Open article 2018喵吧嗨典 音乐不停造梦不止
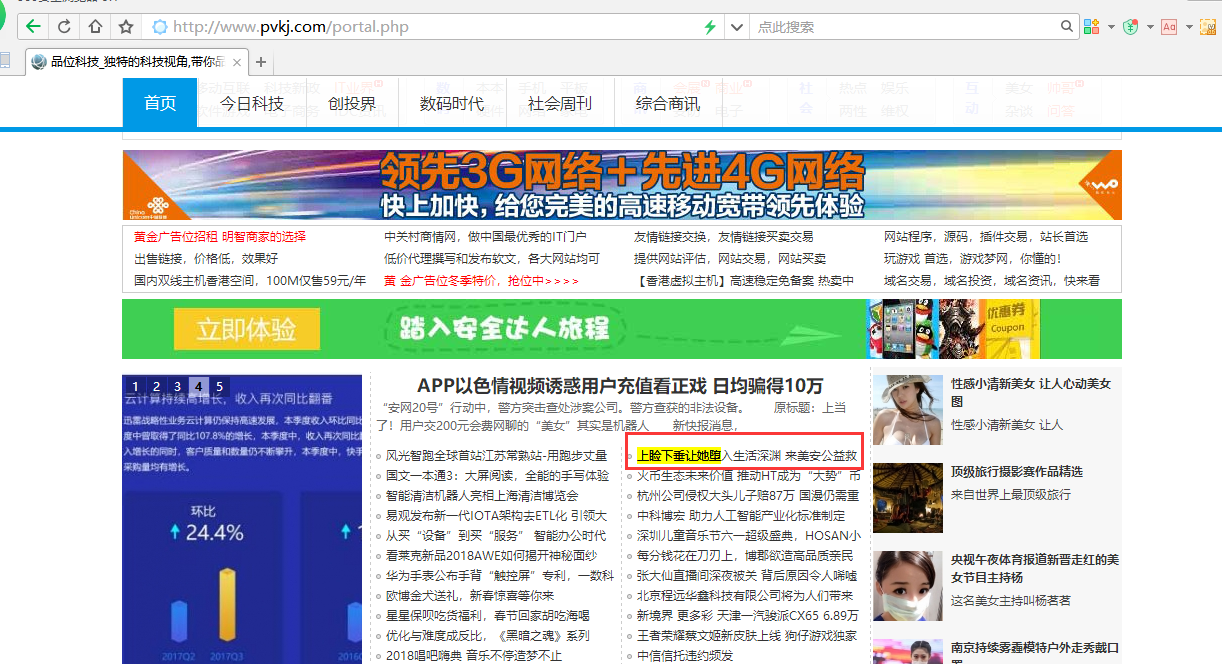This screenshot has height=664, width=1222. click(x=474, y=655)
